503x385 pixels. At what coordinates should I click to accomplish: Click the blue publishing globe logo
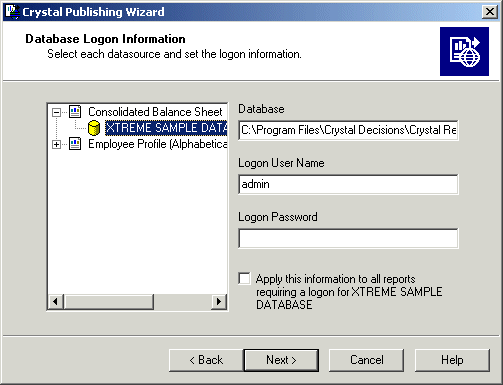tap(464, 52)
